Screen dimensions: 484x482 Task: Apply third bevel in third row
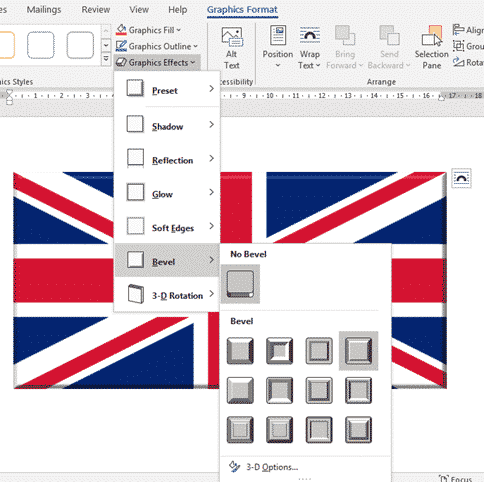point(319,430)
